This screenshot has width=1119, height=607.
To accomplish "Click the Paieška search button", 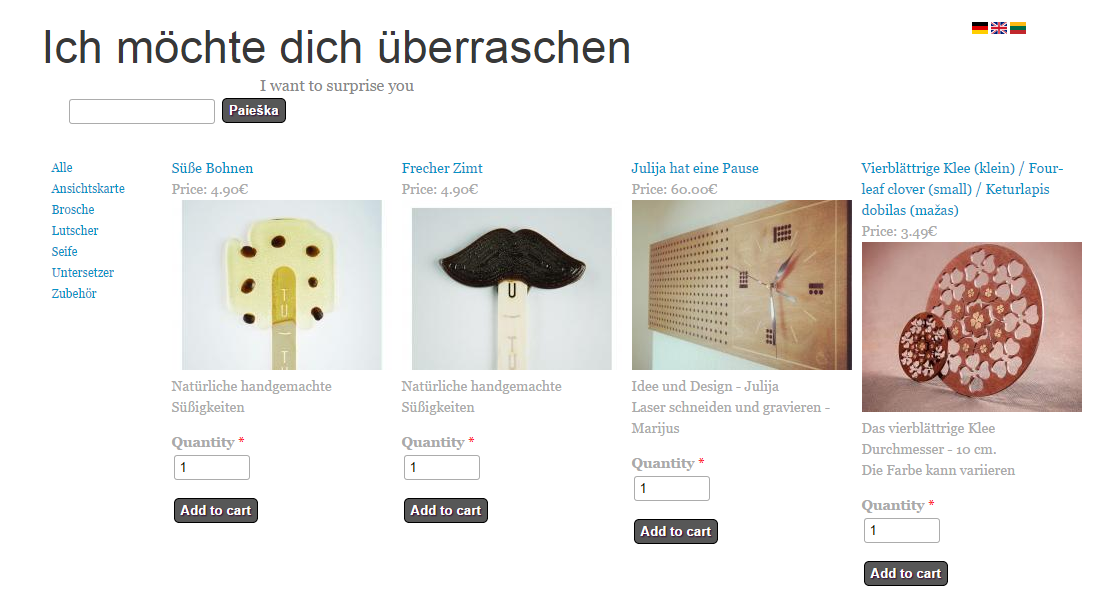I will pos(253,111).
